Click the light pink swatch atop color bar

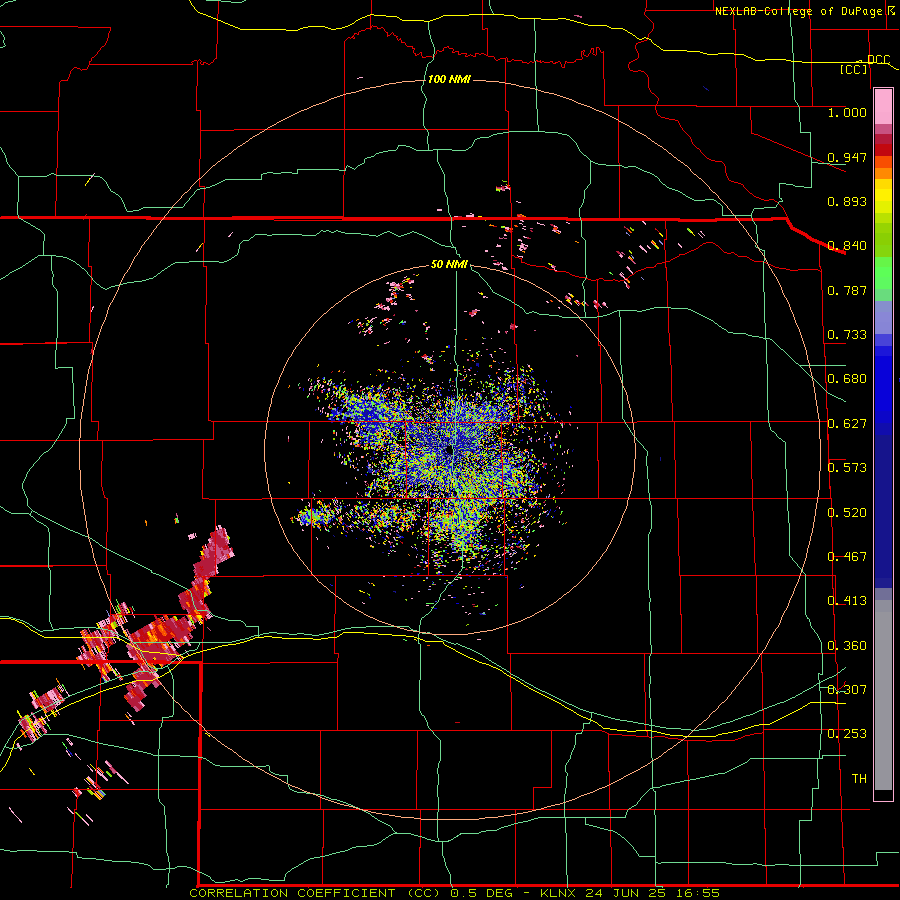883,107
